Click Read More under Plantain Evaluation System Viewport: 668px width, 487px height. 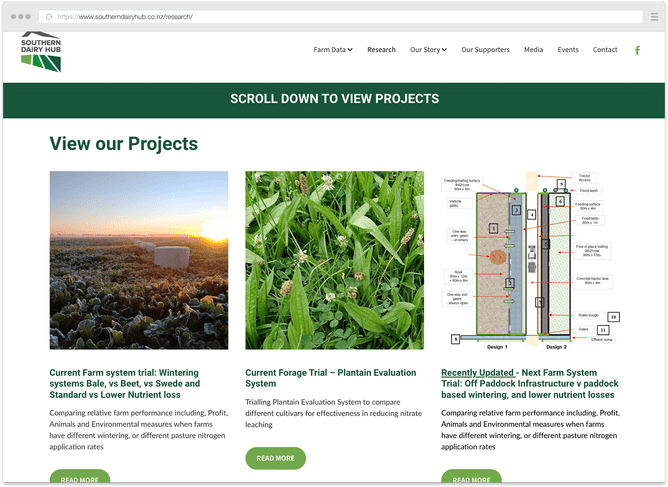pos(275,458)
